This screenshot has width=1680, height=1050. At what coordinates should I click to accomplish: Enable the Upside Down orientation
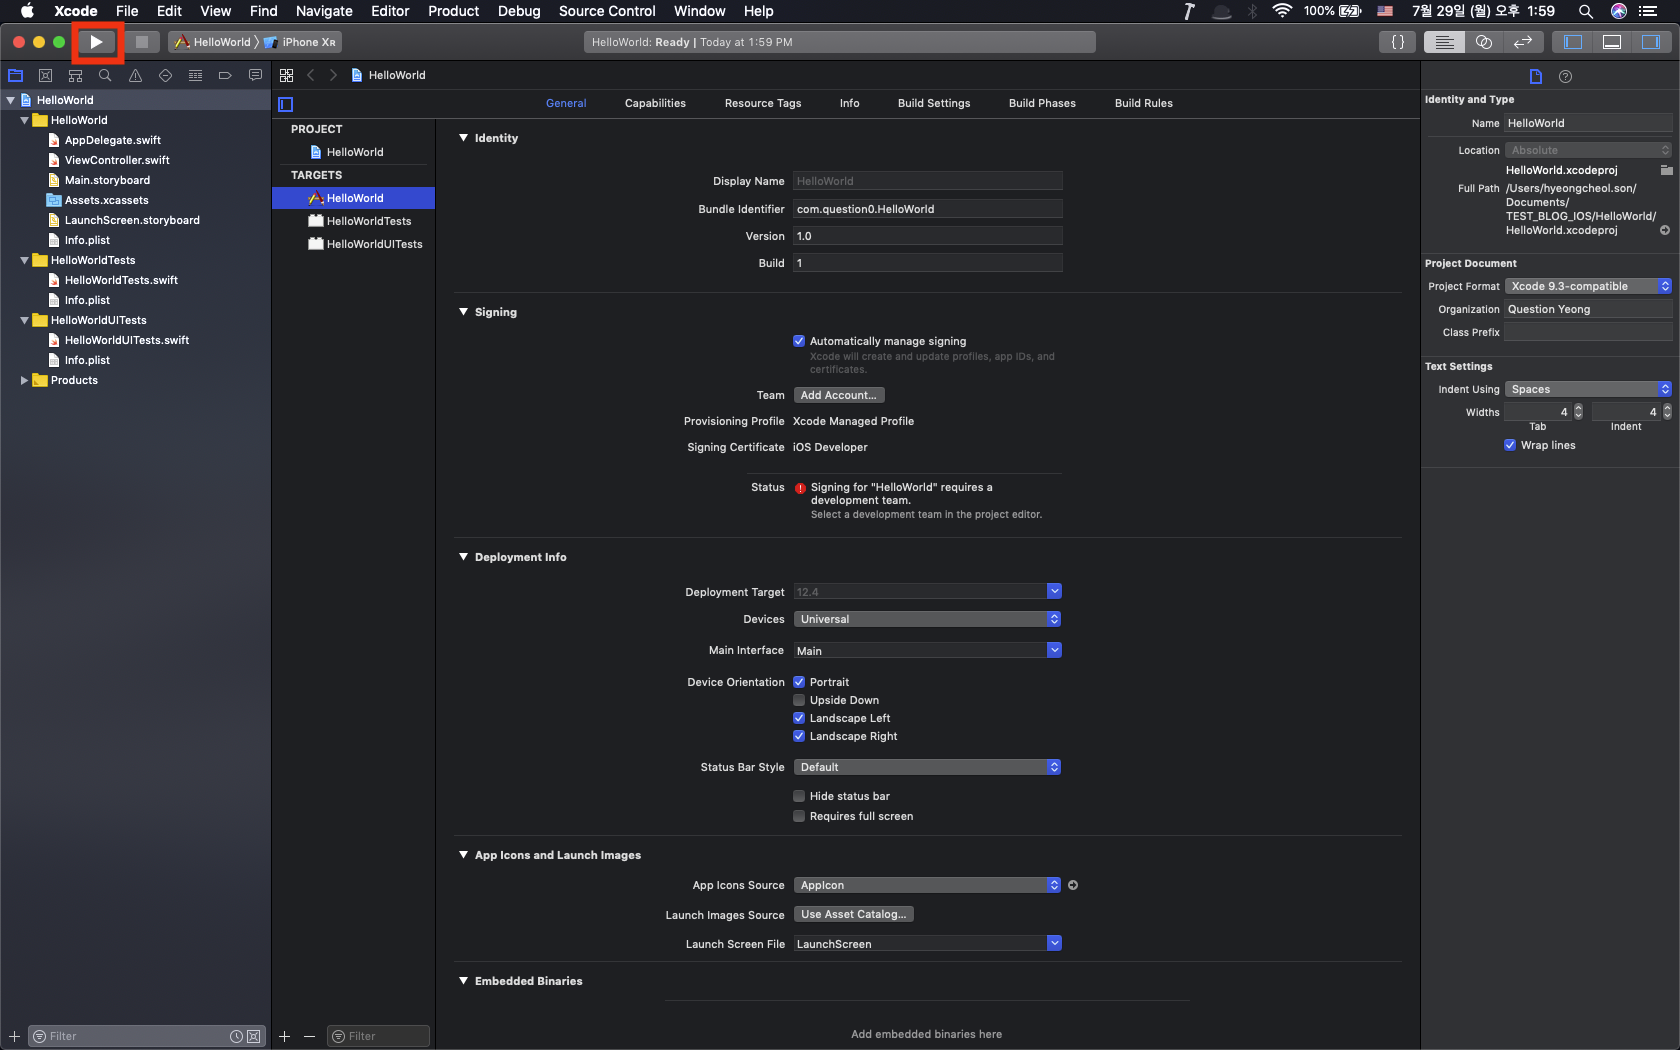799,700
